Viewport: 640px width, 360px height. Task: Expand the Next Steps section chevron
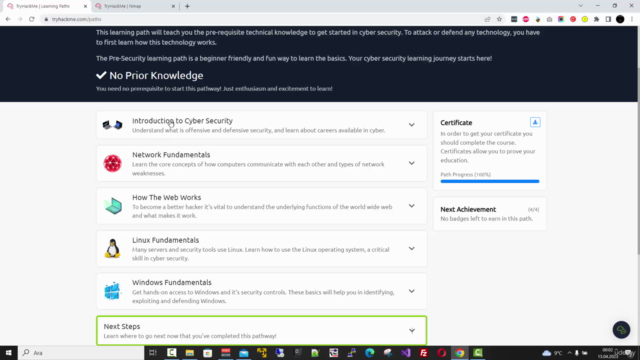(412, 331)
